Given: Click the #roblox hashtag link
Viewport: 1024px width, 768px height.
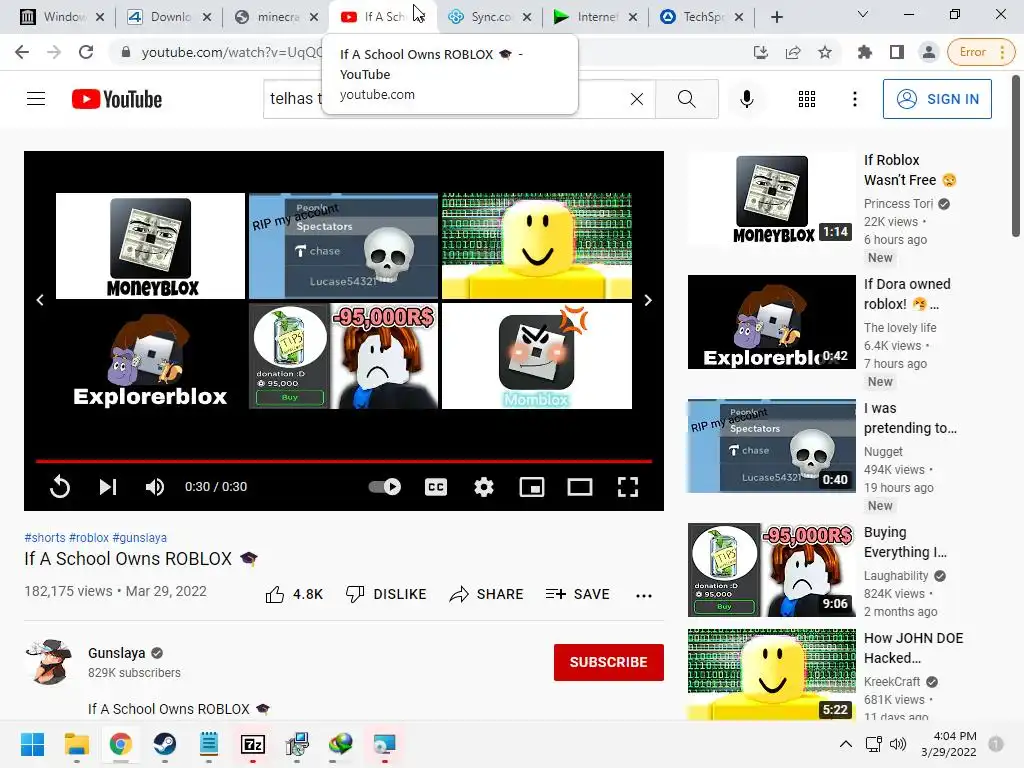Looking at the screenshot, I should coord(89,537).
